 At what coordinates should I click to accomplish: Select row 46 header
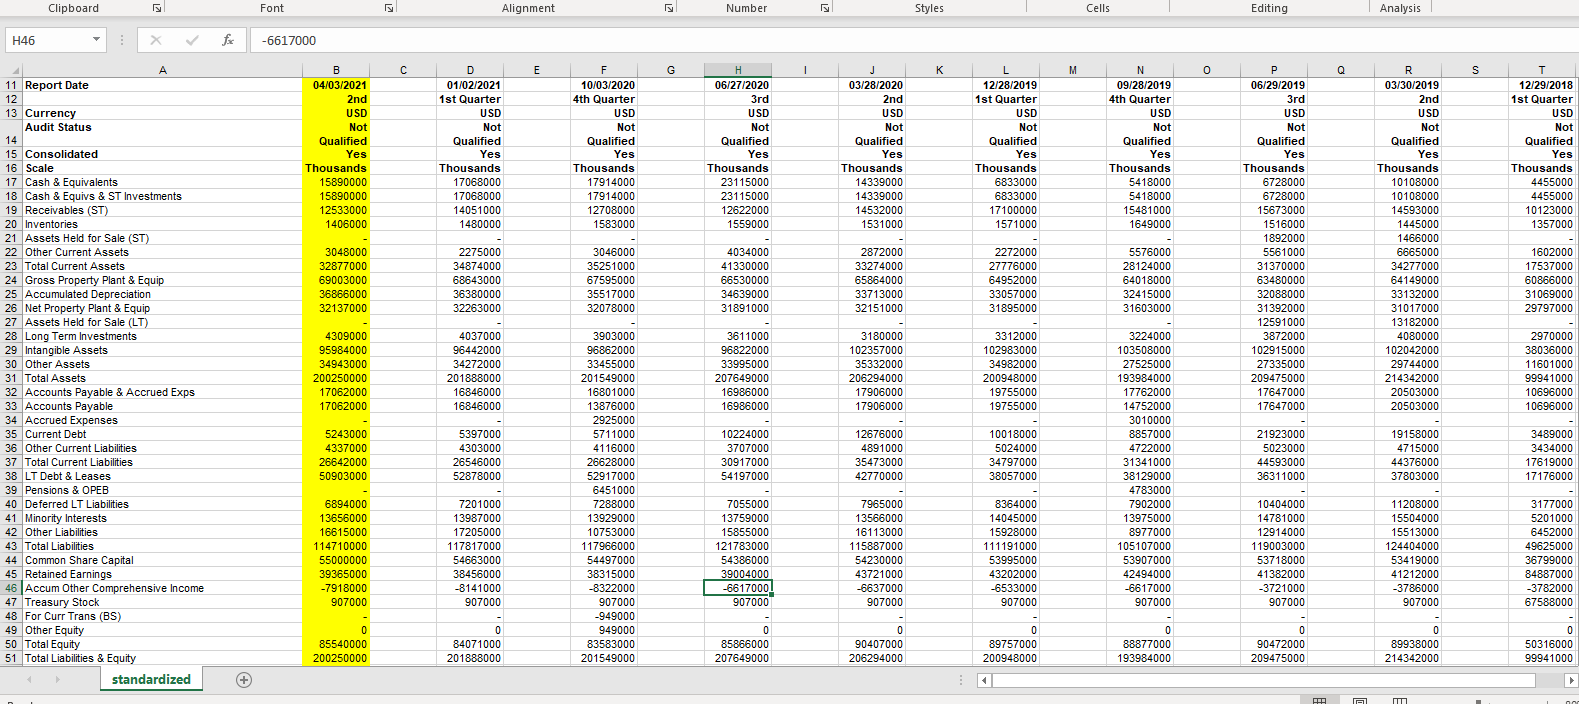tap(11, 588)
